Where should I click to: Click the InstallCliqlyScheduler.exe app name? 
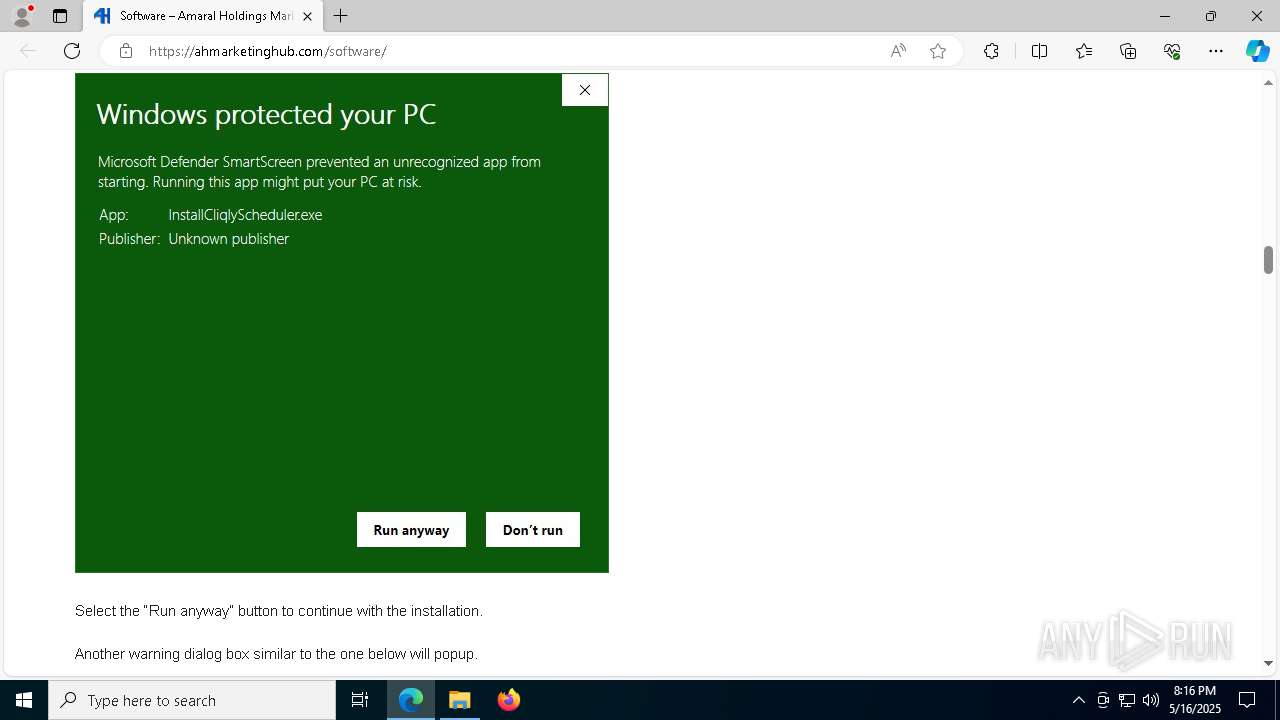(245, 214)
